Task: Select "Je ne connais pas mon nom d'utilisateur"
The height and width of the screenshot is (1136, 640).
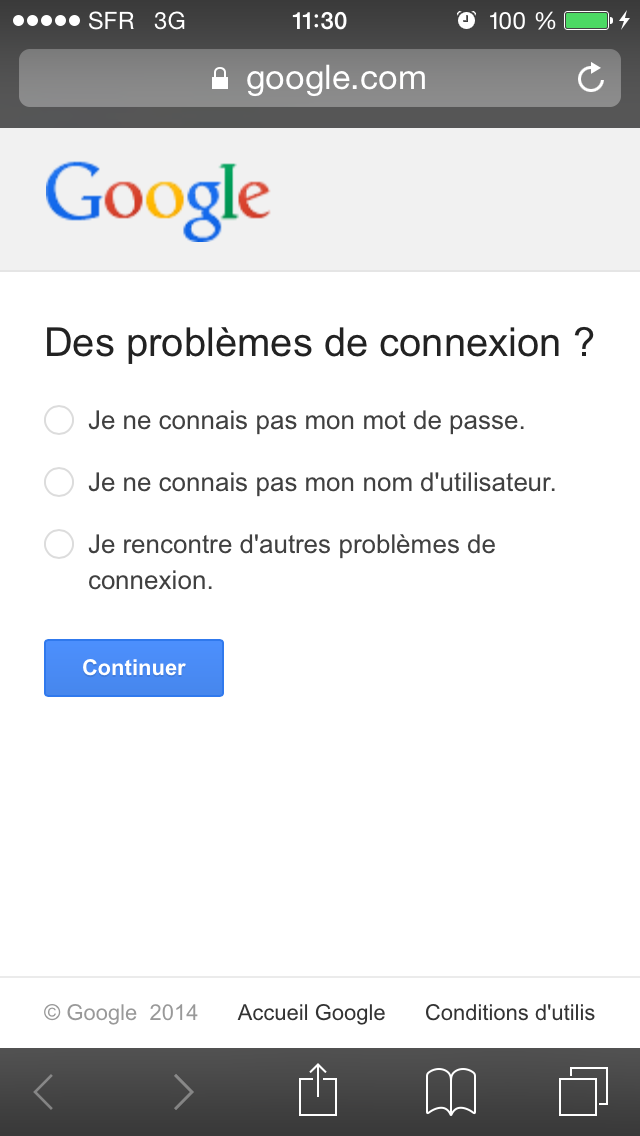Action: 60,483
